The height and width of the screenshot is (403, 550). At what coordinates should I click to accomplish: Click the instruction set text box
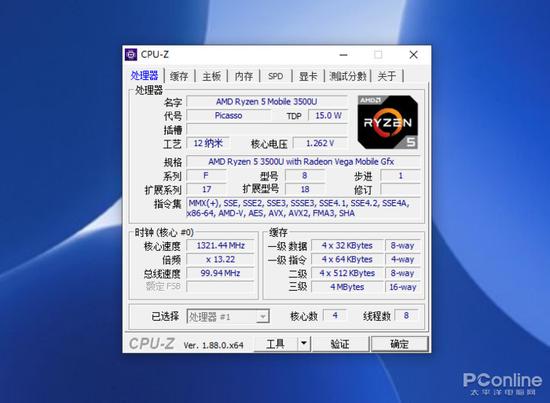303,208
